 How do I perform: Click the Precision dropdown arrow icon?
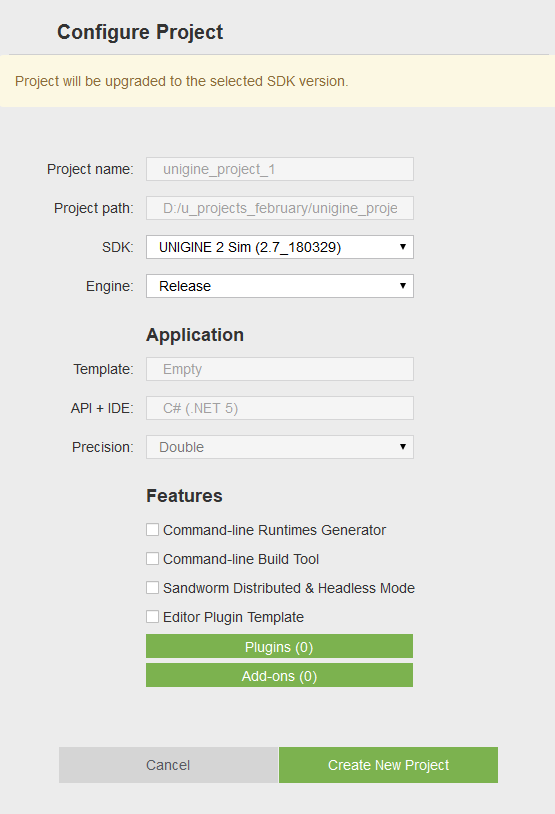tap(402, 447)
